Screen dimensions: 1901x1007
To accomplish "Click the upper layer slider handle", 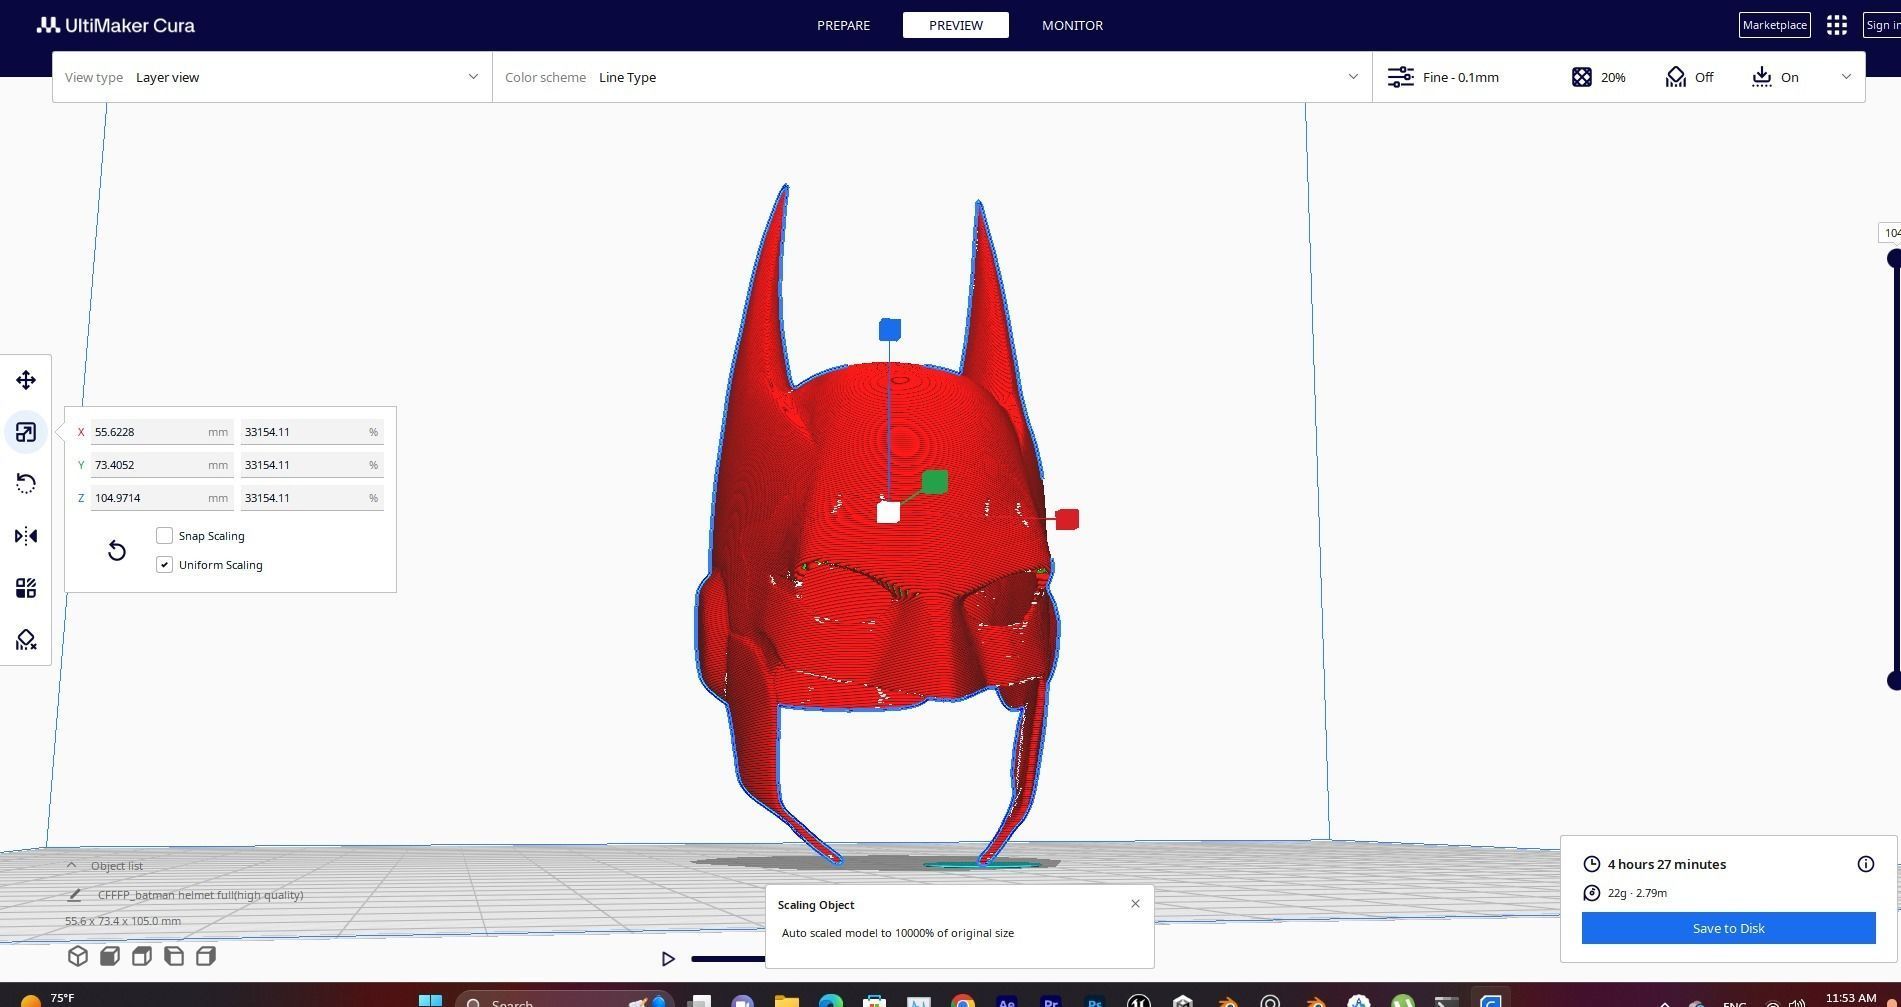I will coord(1893,259).
